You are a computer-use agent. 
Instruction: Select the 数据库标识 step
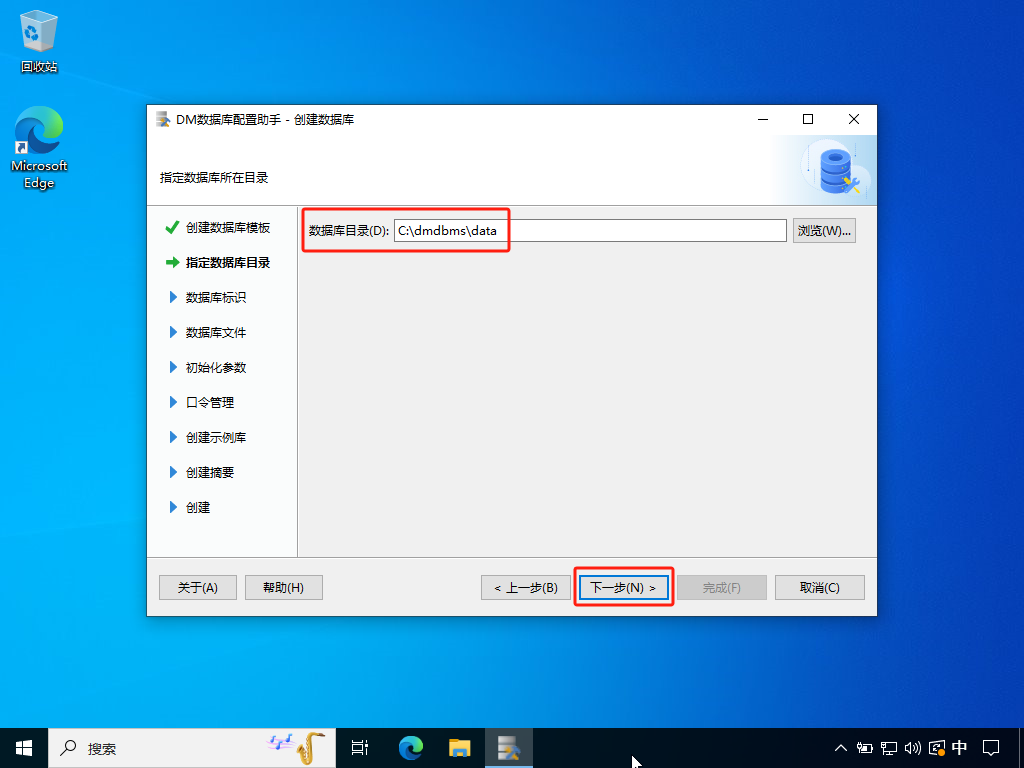pos(216,297)
